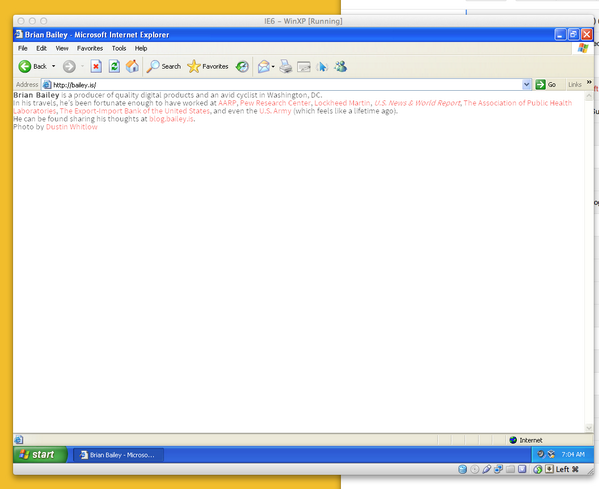The width and height of the screenshot is (599, 489).
Task: Click the VirtualBox host key arrow icon
Action: pos(549,469)
